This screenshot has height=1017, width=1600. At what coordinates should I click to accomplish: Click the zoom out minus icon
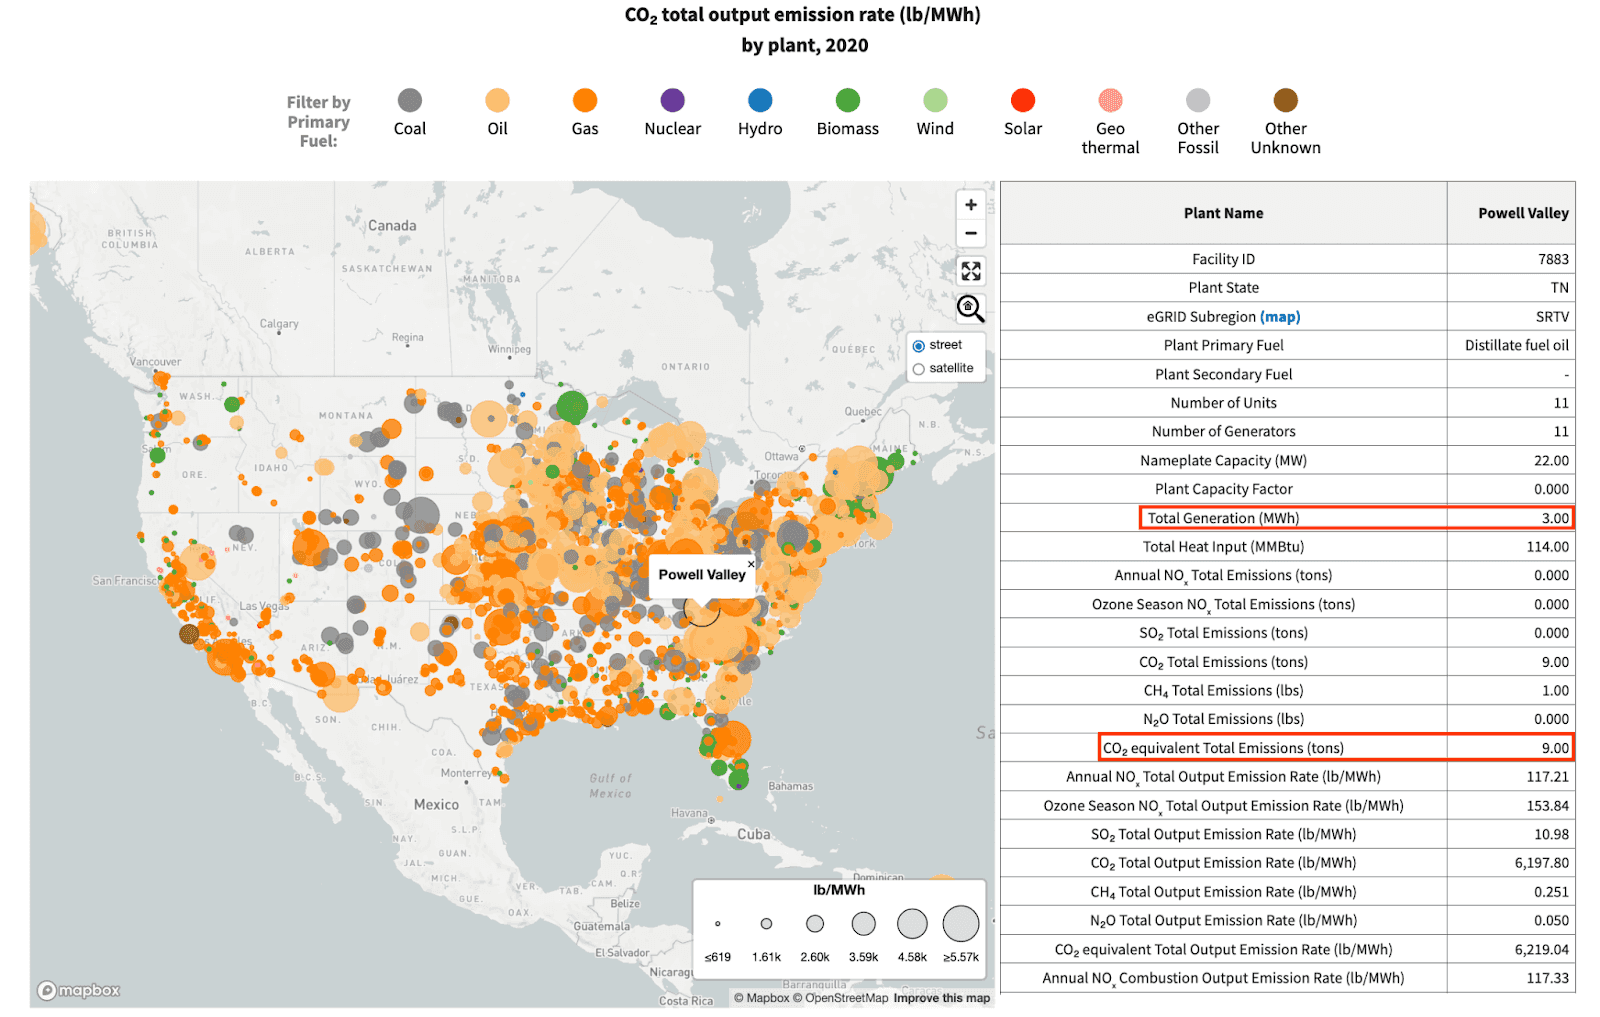(970, 233)
